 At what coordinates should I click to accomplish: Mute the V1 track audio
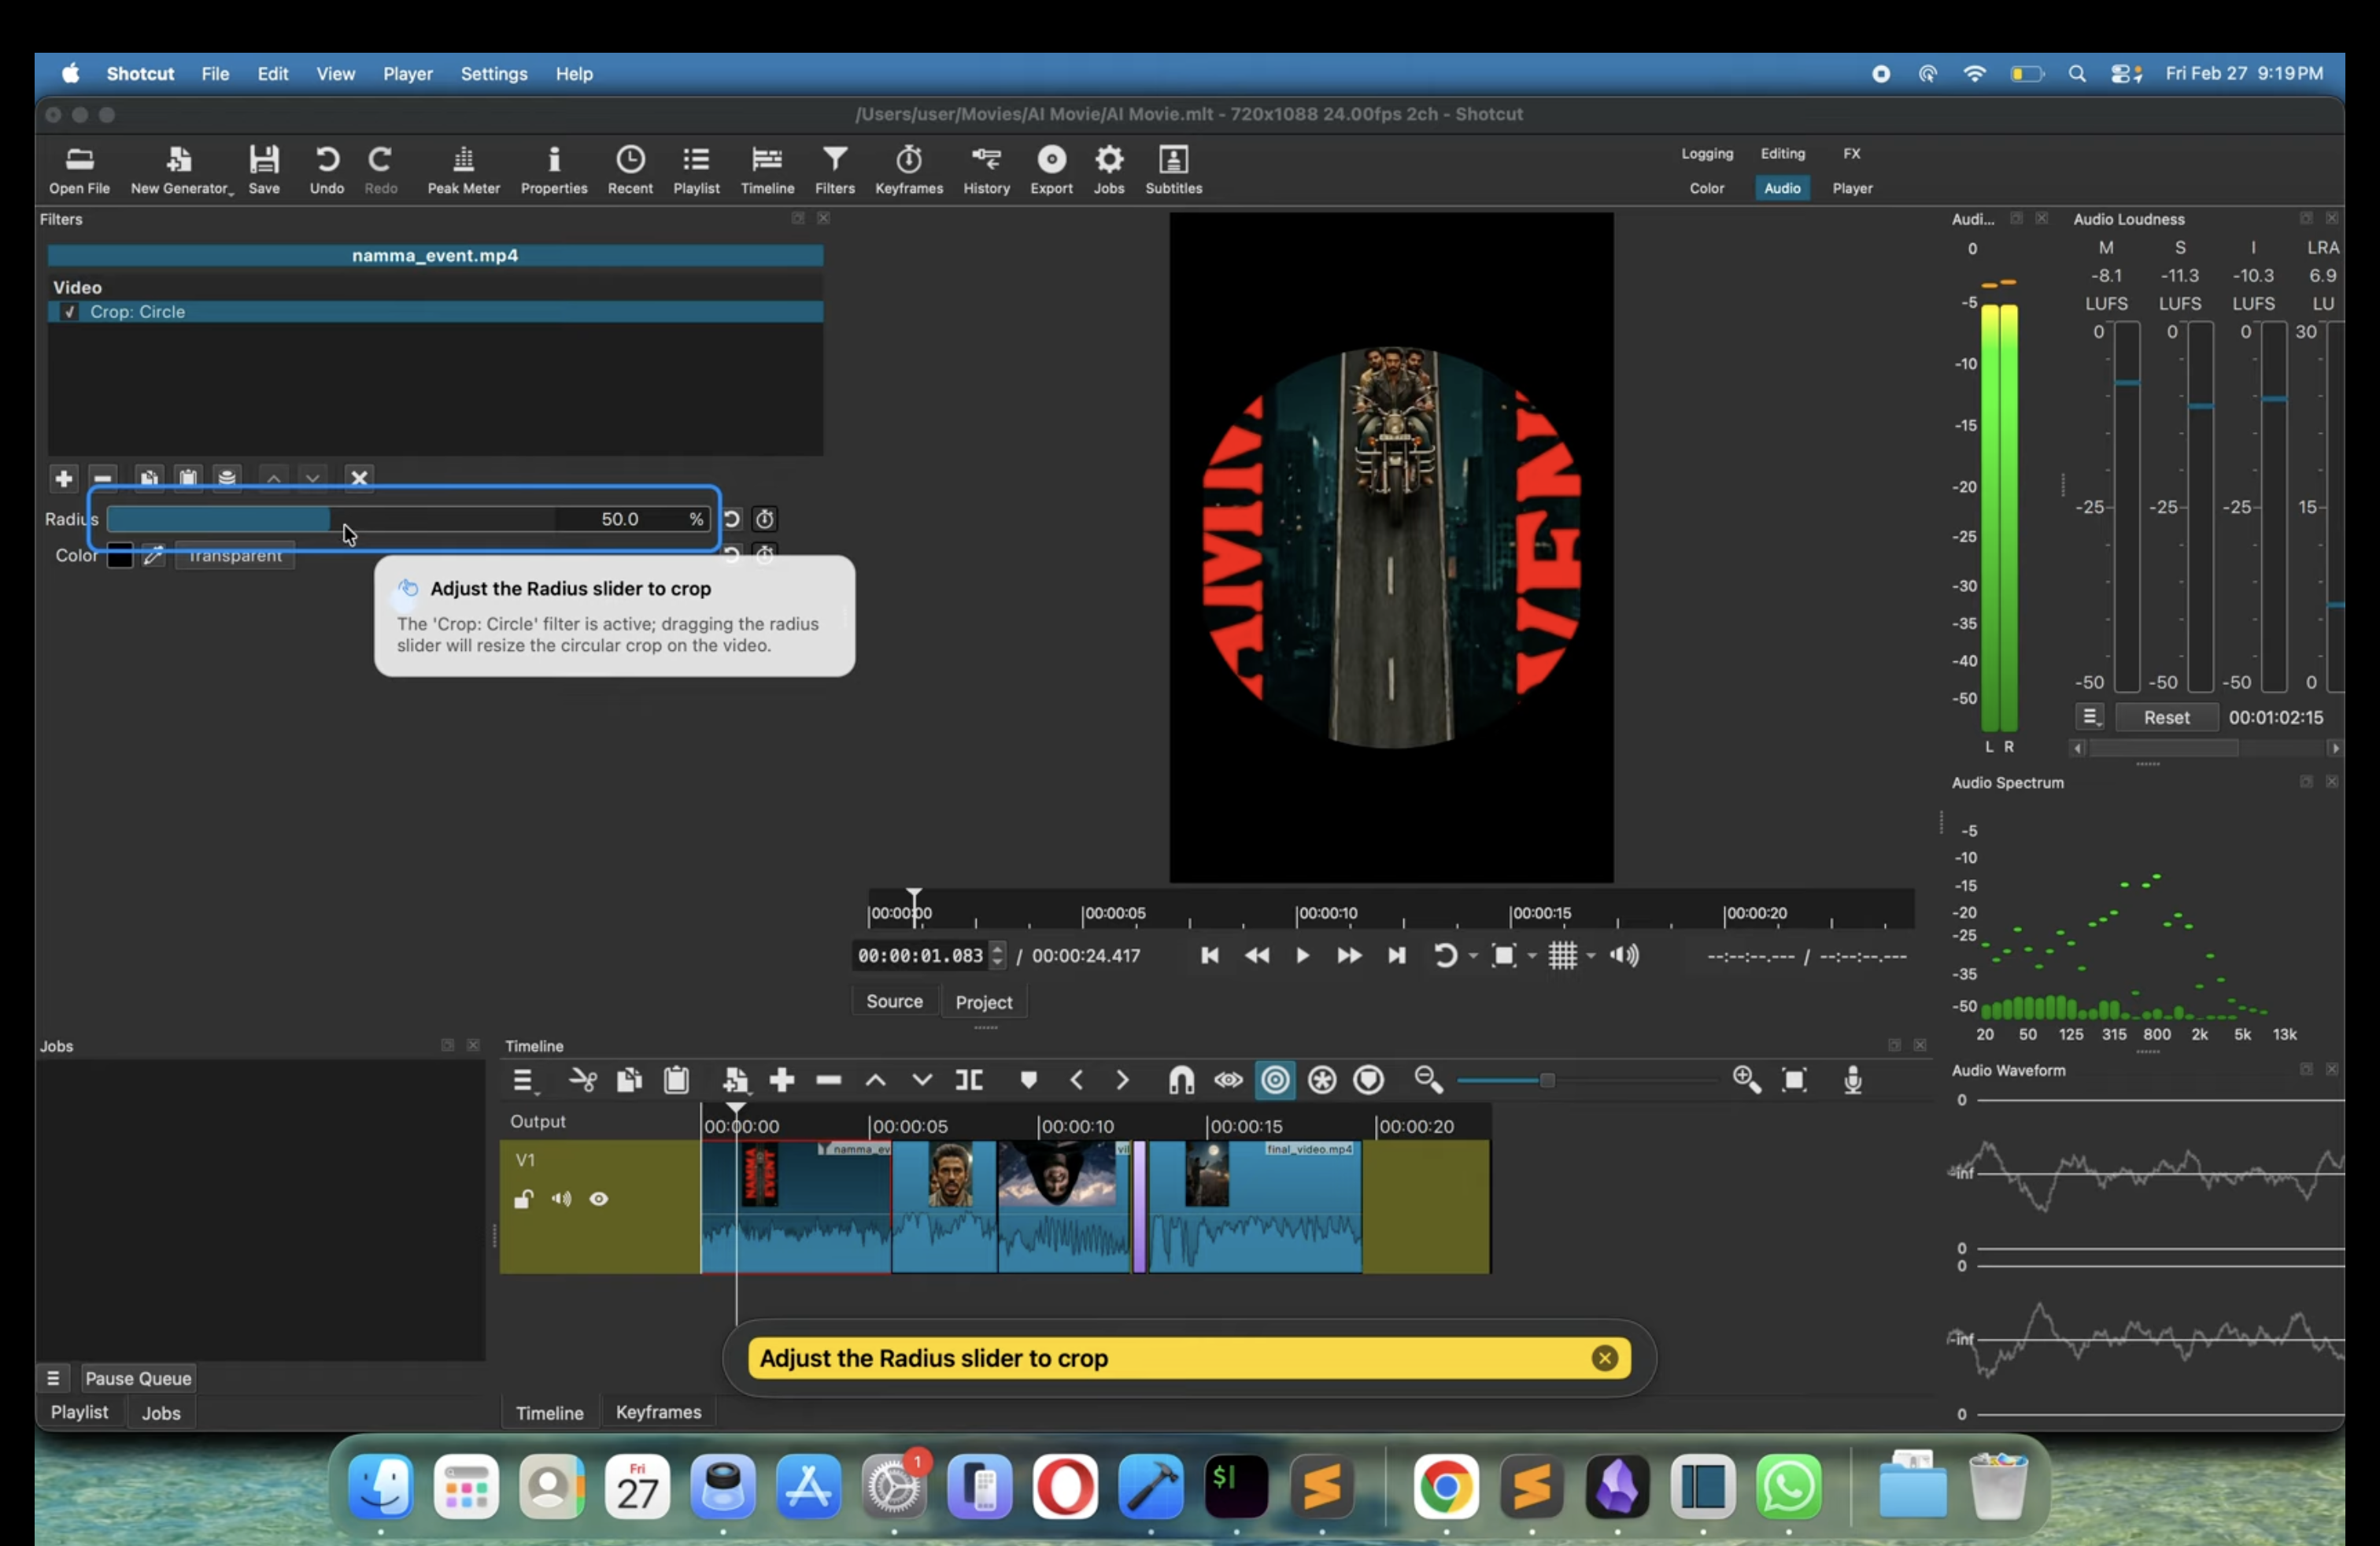(561, 1199)
